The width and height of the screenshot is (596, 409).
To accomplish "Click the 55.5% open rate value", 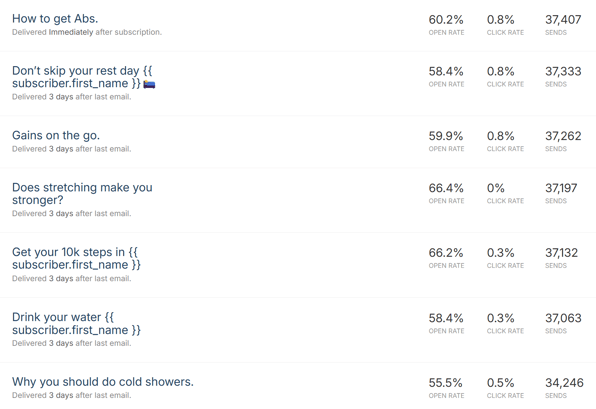I will point(445,382).
